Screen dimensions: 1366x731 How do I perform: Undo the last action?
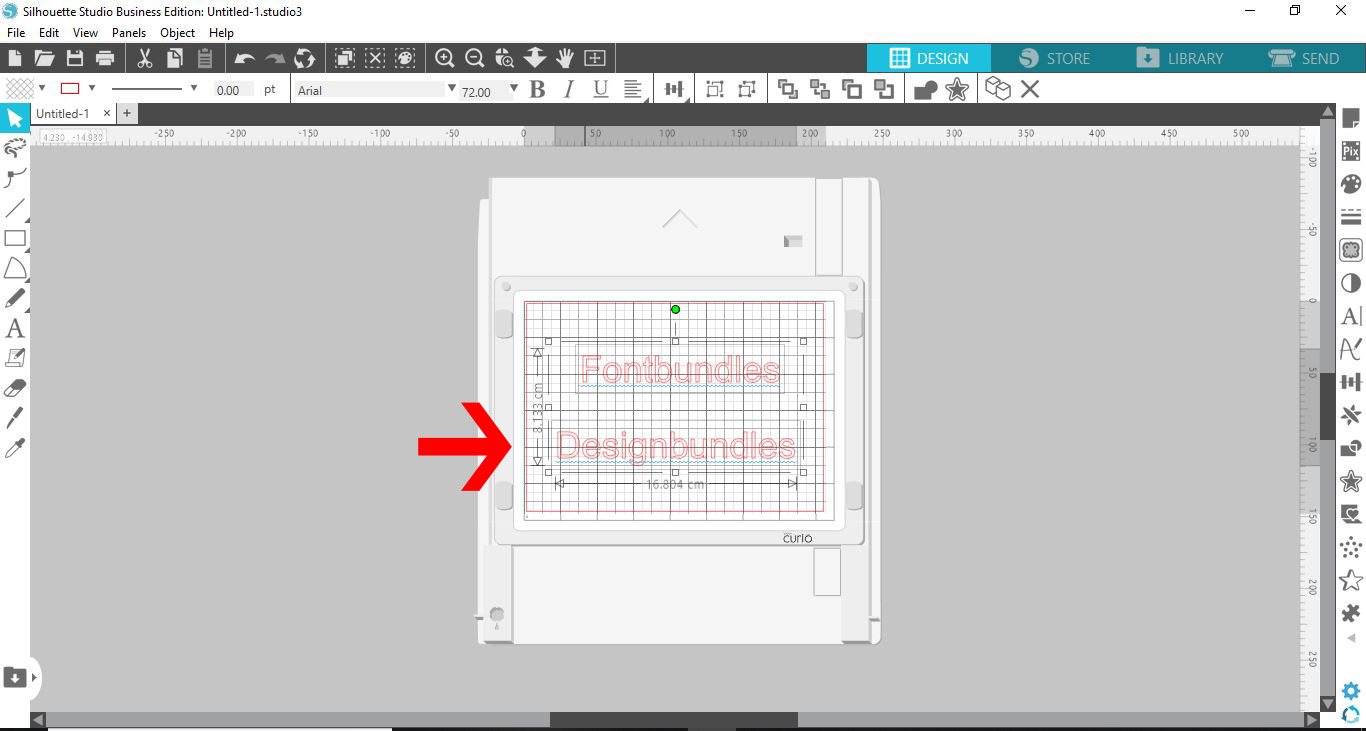click(x=245, y=58)
